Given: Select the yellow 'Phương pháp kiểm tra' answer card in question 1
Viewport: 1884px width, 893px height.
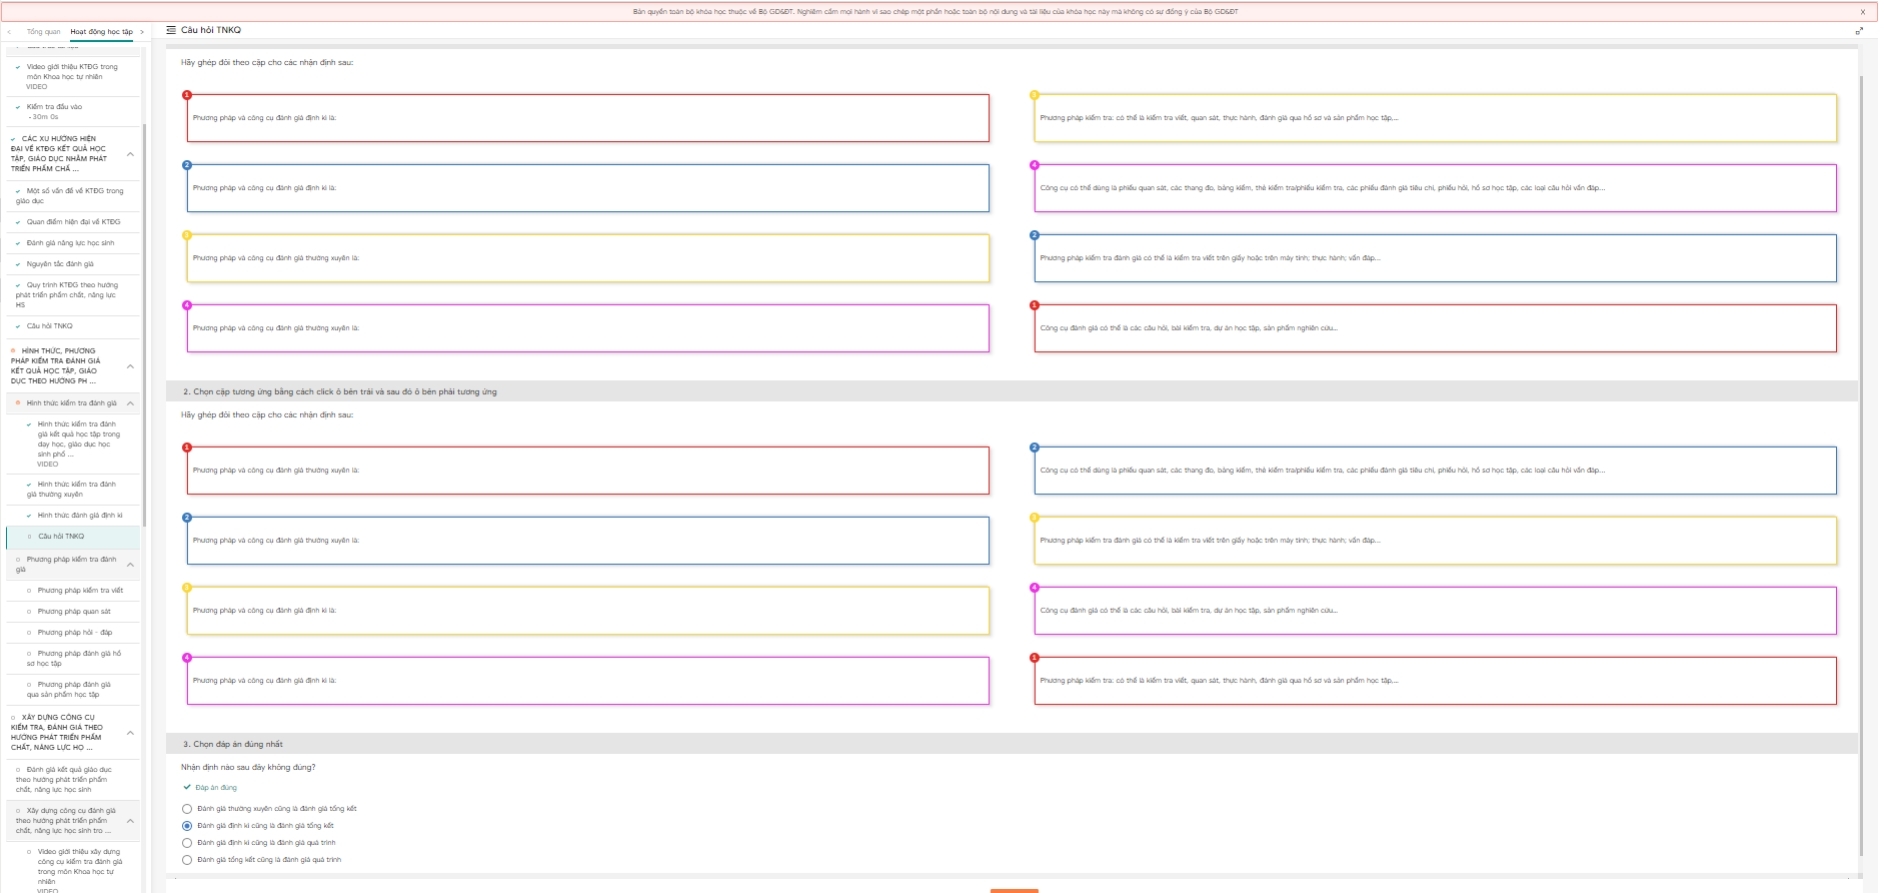Looking at the screenshot, I should [1435, 118].
